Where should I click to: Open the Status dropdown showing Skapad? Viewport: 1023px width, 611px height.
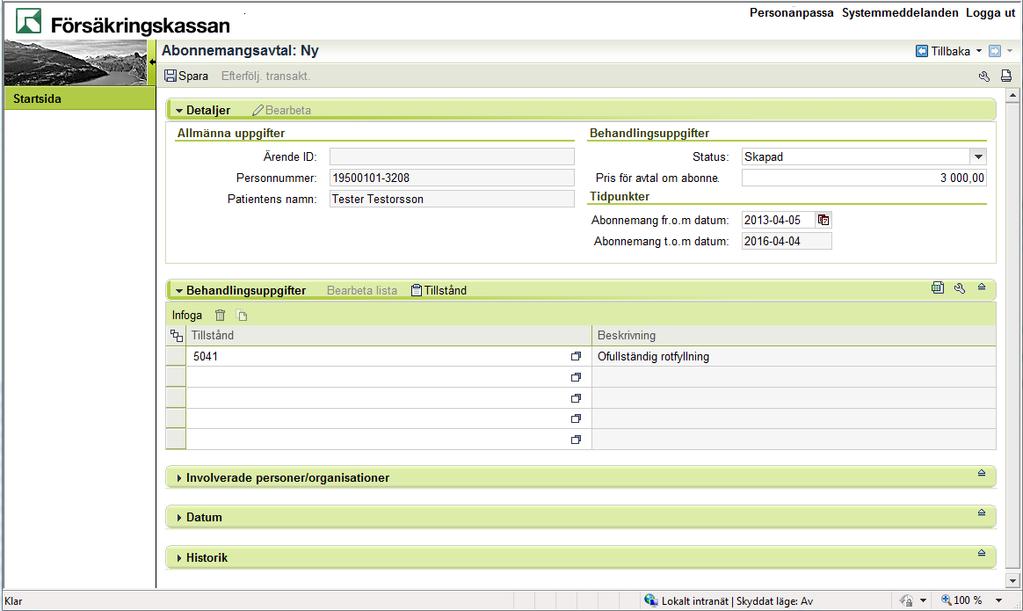978,156
